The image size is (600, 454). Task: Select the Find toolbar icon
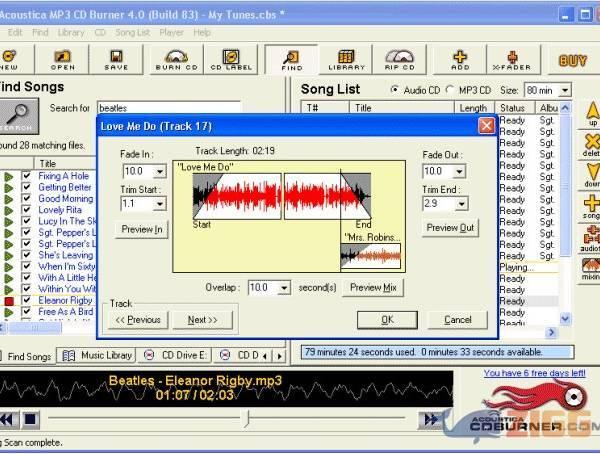292,60
